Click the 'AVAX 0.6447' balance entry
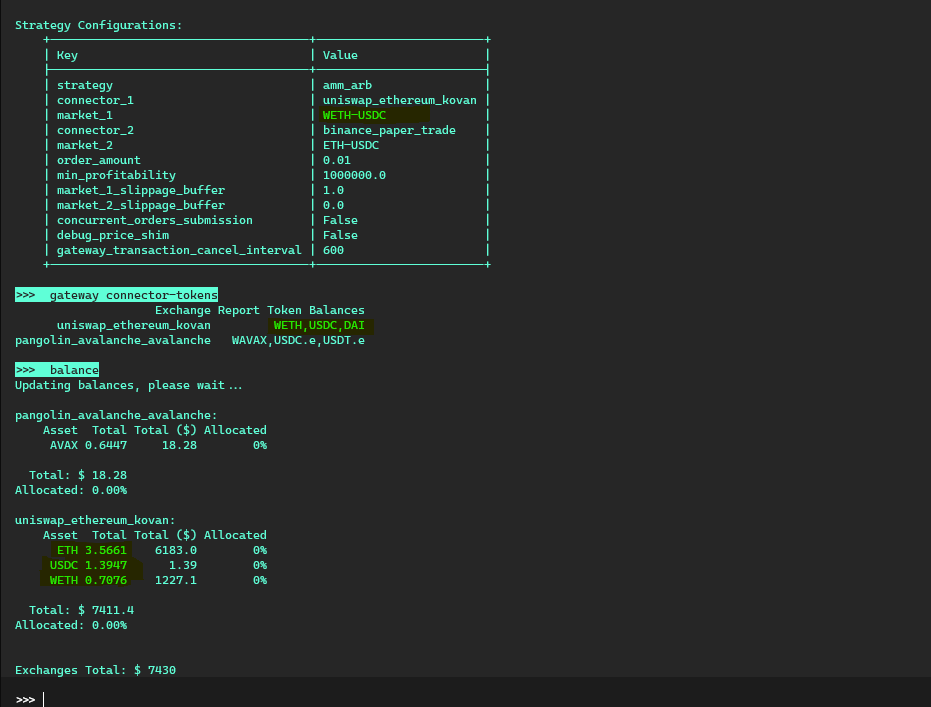931x707 pixels. 88,445
